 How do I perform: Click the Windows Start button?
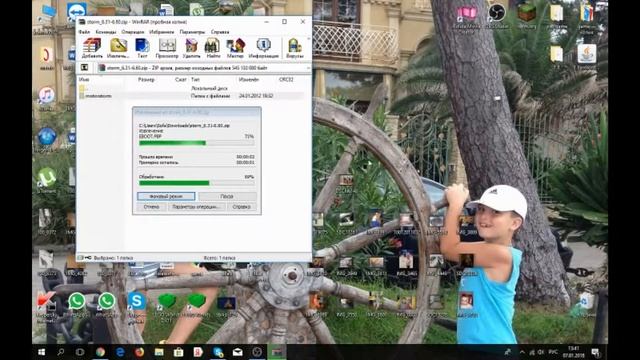click(41, 352)
